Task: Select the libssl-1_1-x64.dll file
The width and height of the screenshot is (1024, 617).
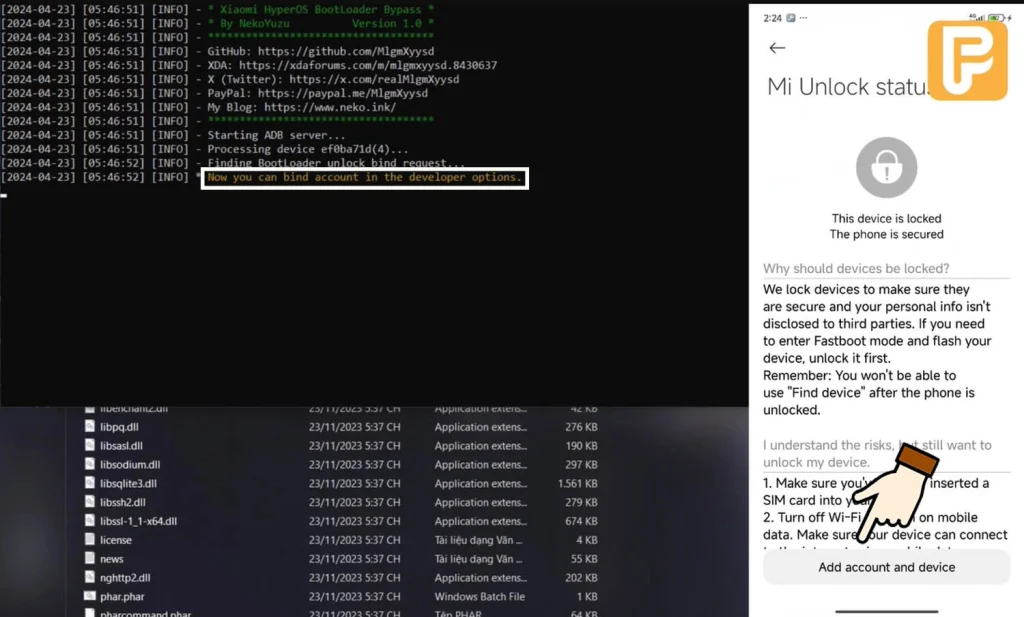Action: [x=138, y=521]
